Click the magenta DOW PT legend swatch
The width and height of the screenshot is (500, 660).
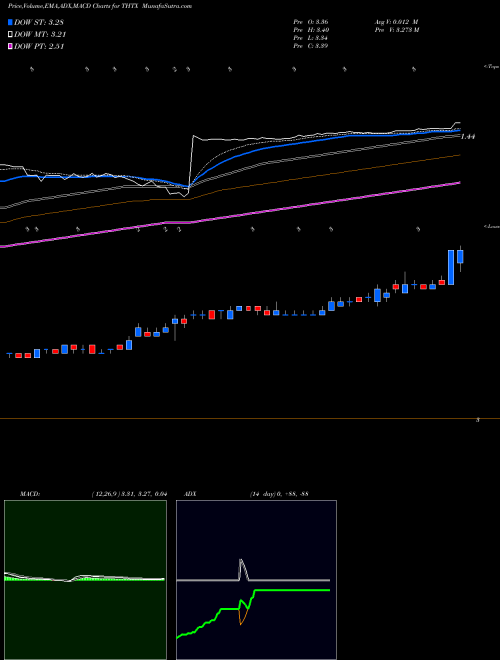tap(10, 46)
